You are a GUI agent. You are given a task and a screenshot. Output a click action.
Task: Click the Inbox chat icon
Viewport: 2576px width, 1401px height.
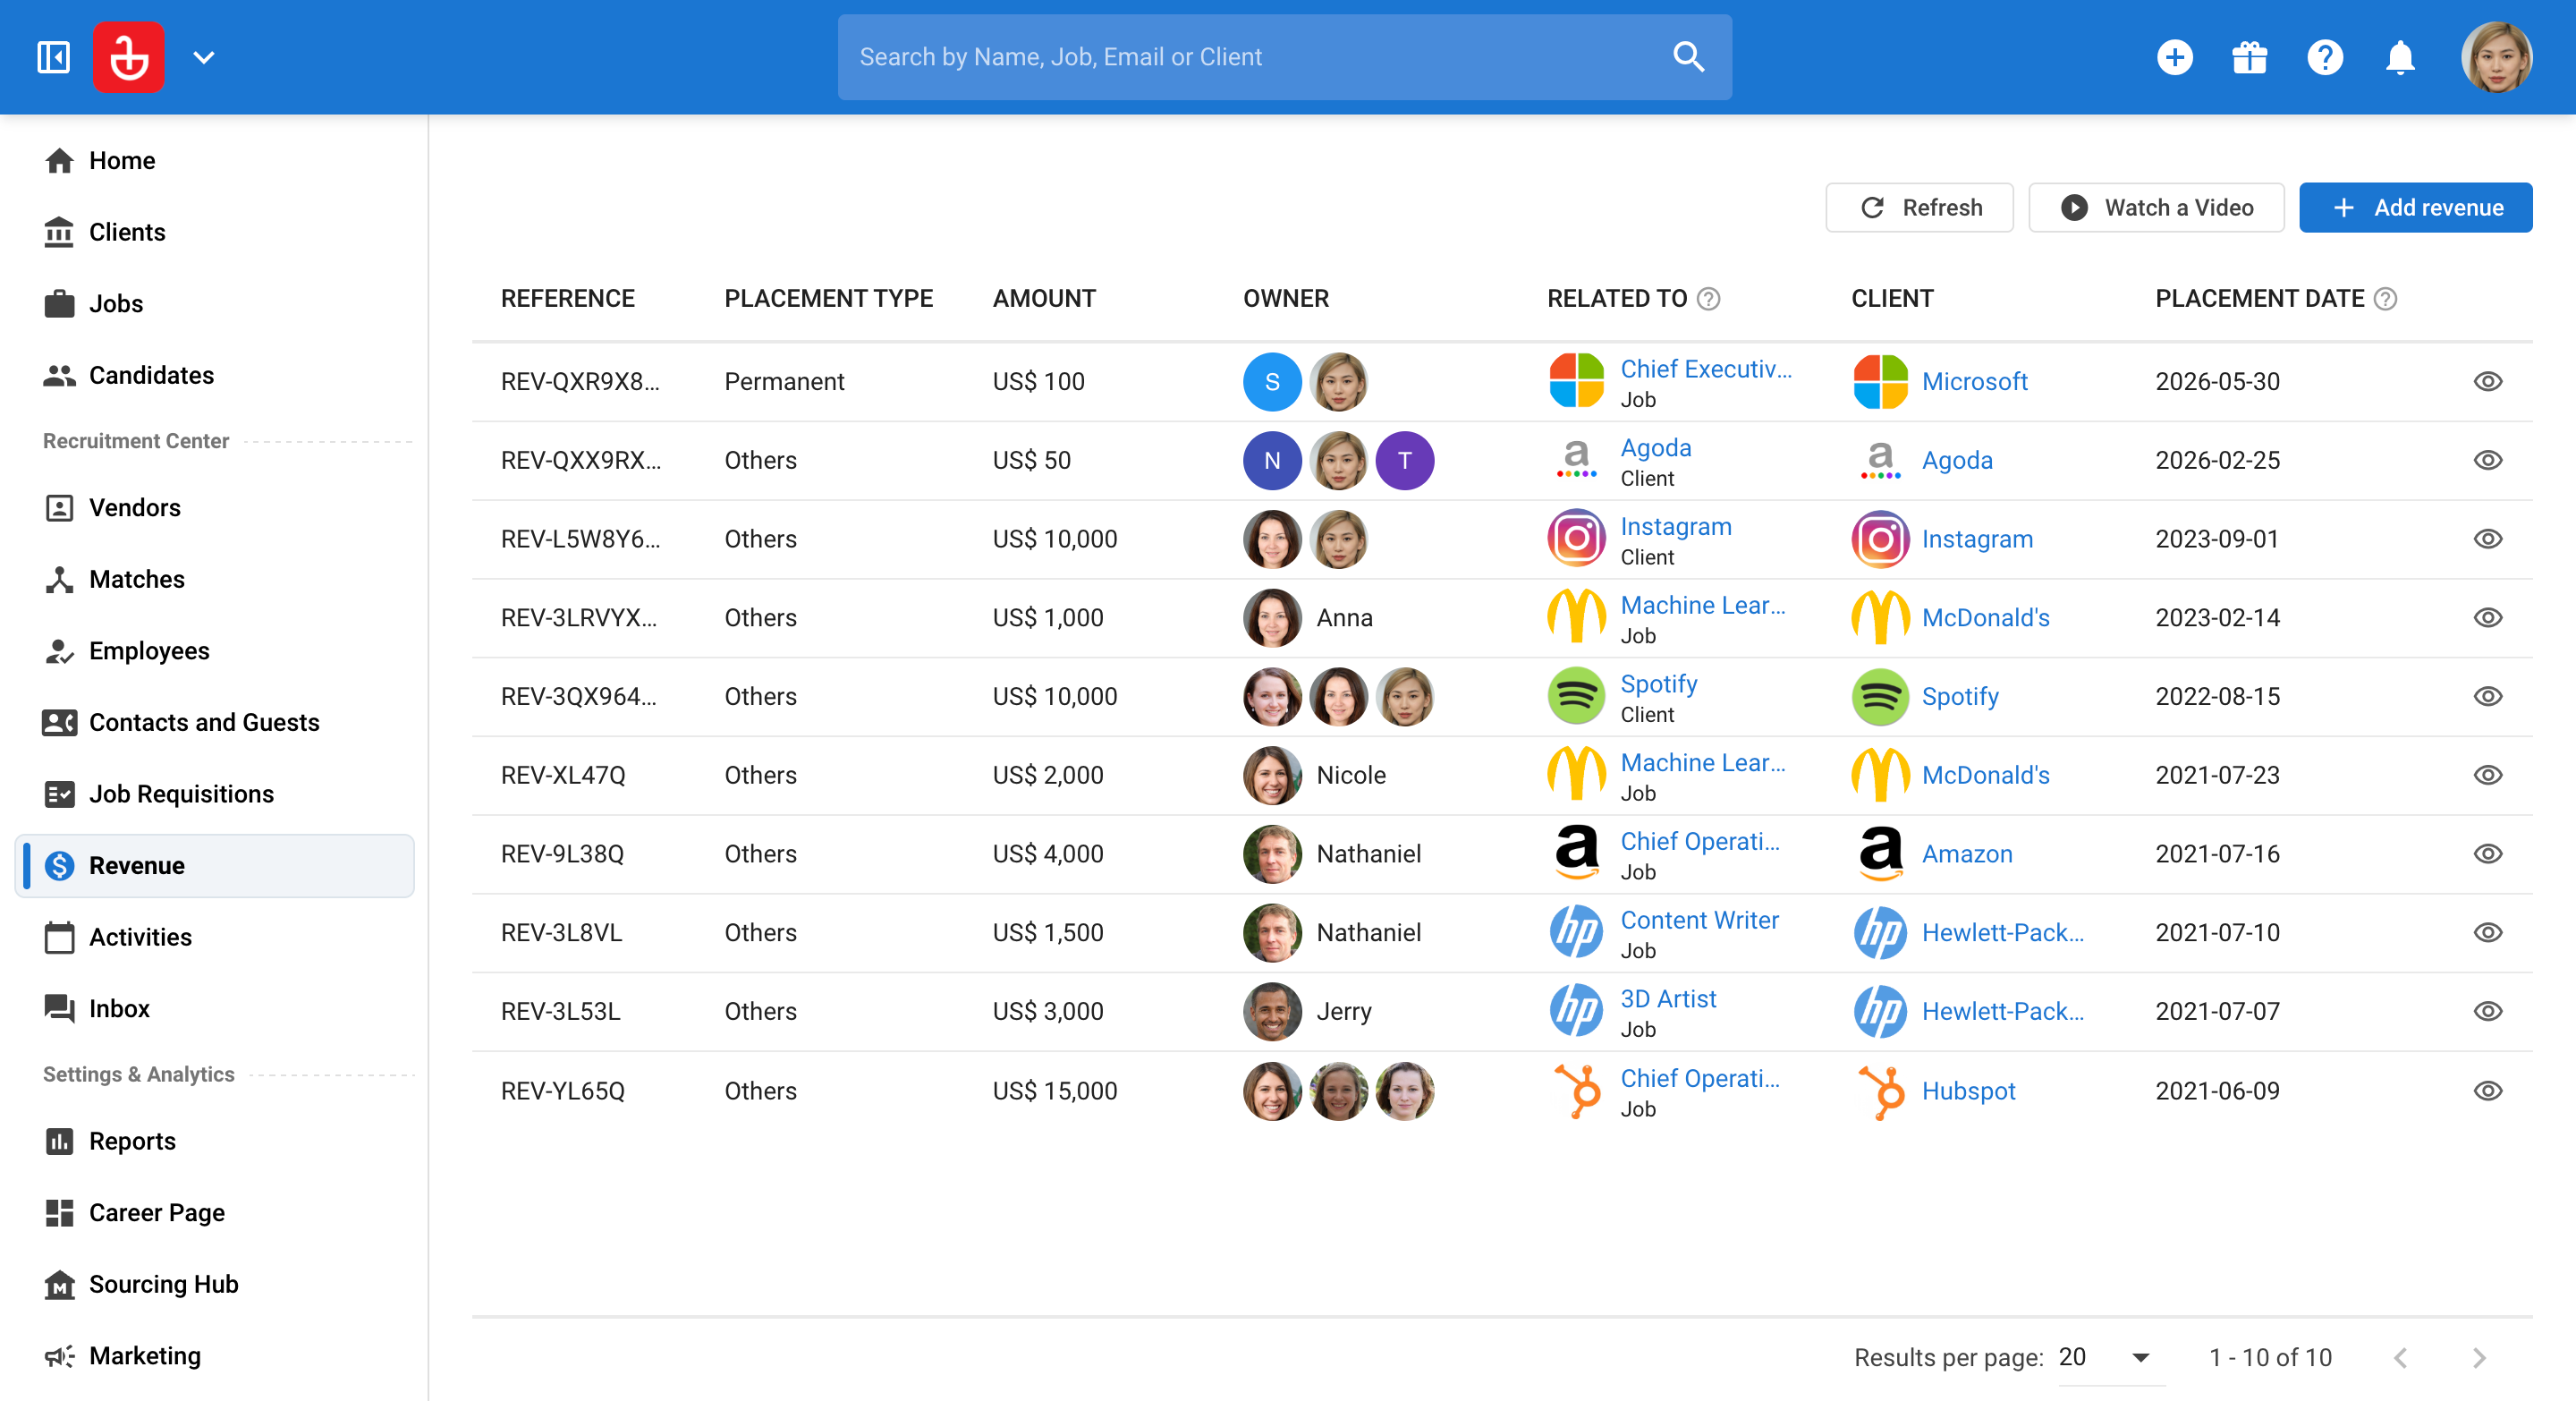59,1008
